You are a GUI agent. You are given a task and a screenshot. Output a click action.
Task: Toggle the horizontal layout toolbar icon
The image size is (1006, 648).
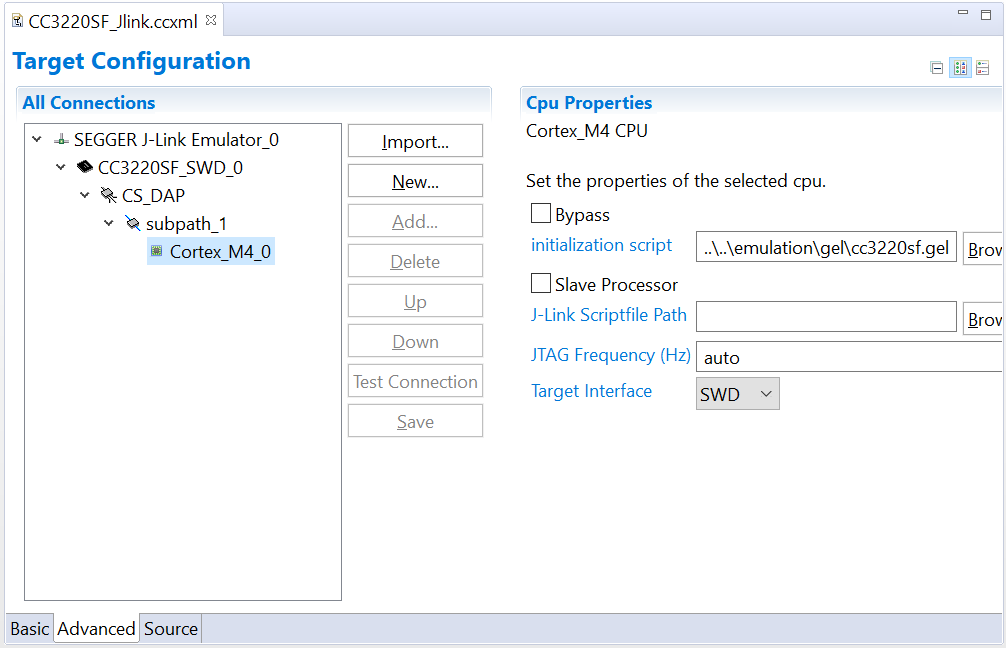[960, 67]
